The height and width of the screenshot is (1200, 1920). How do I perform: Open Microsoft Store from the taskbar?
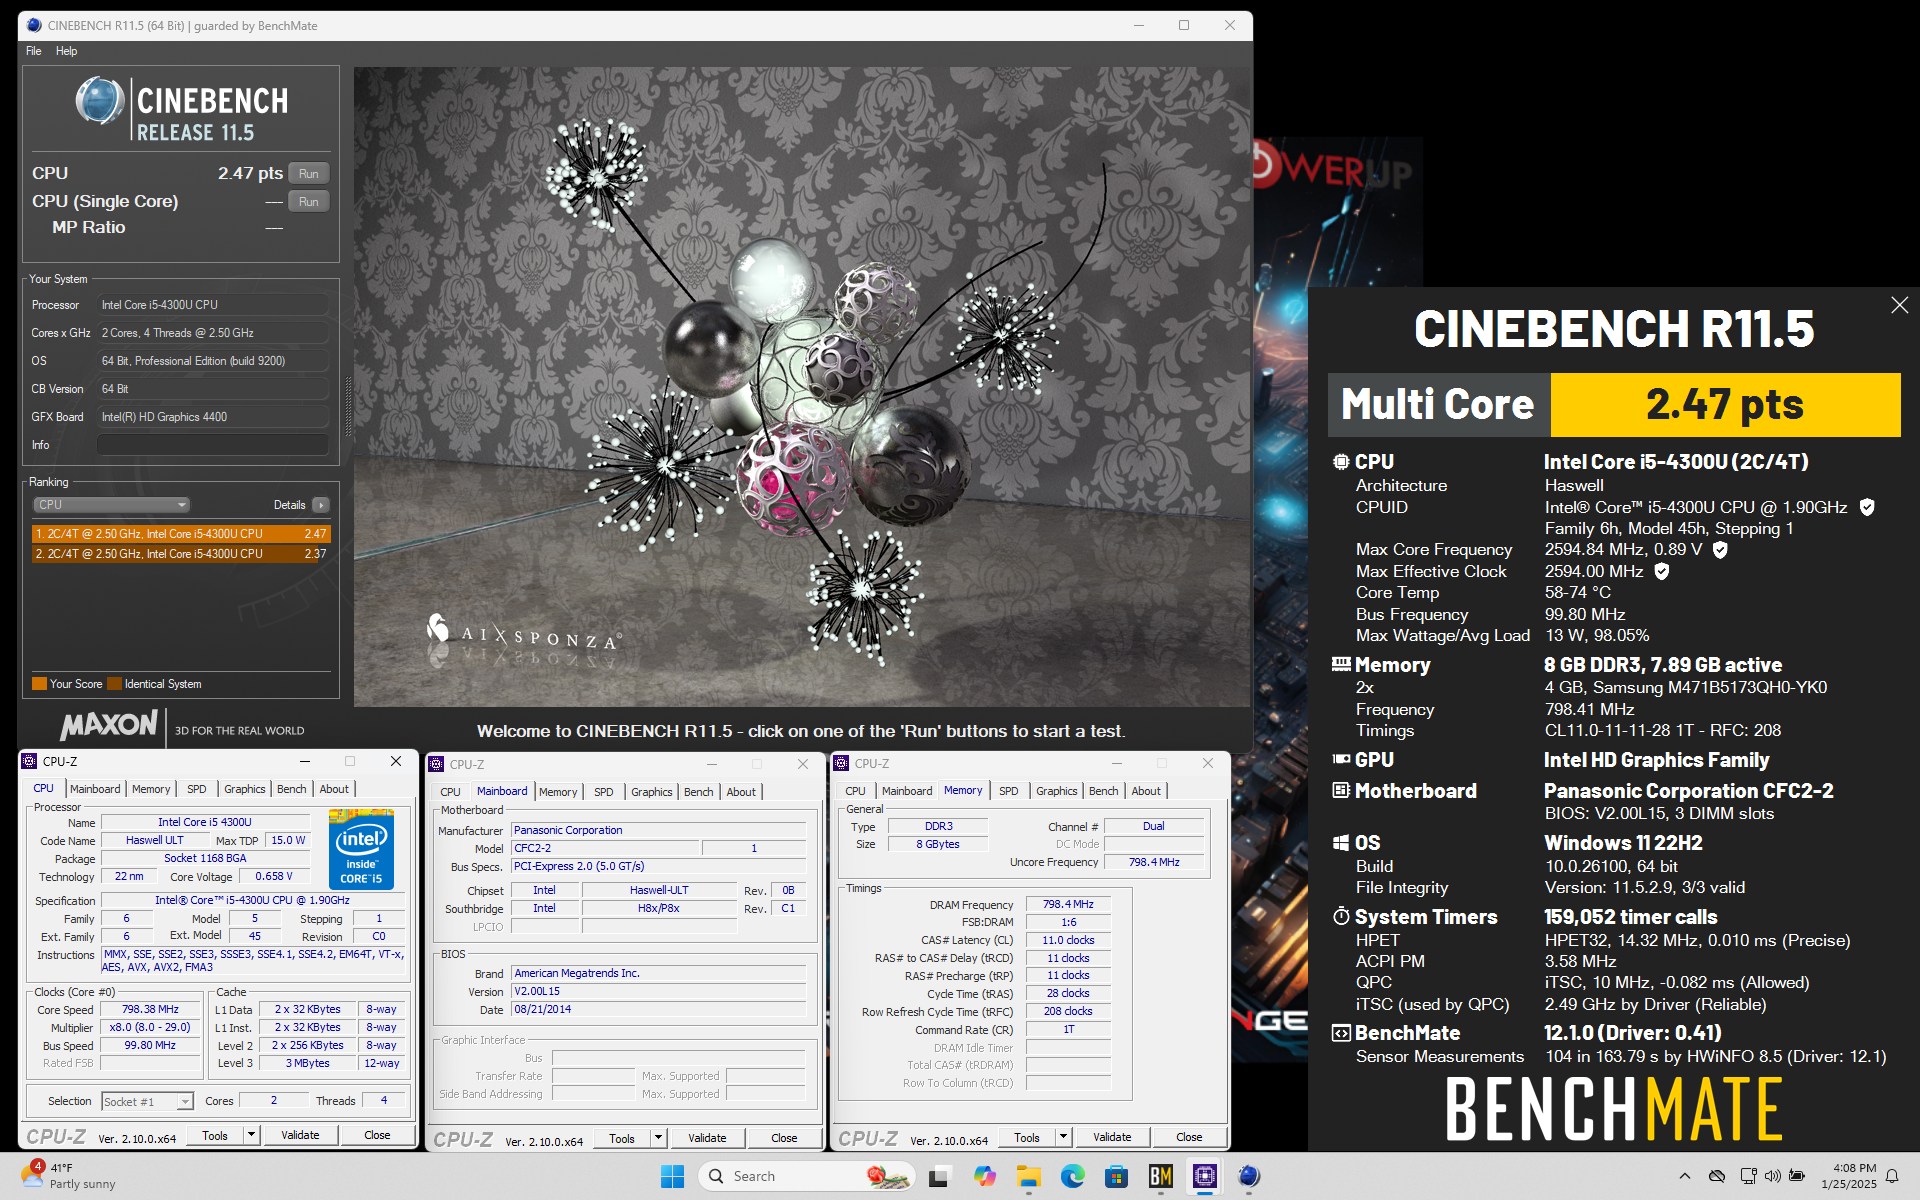click(1116, 1176)
